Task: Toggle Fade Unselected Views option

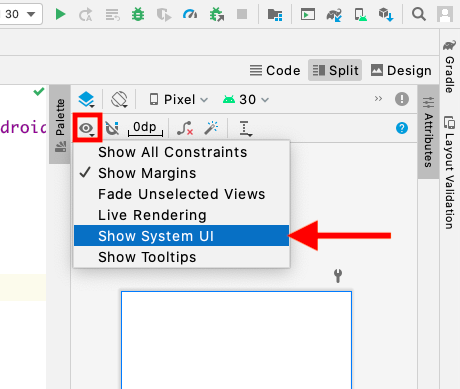Action: click(181, 194)
